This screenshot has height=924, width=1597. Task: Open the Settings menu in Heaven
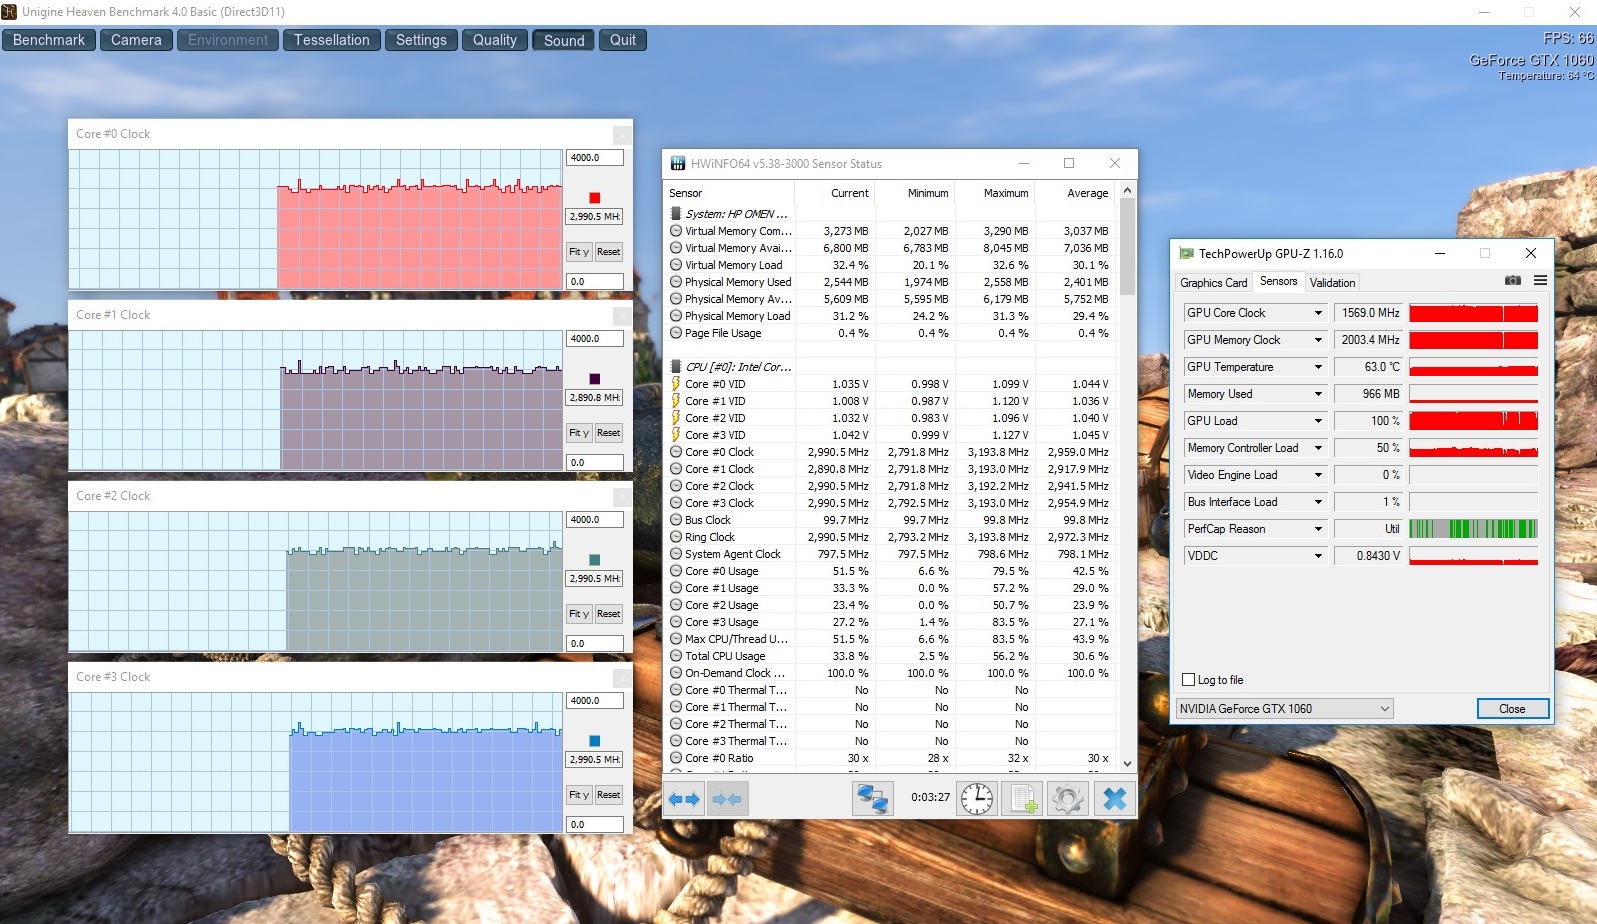421,40
